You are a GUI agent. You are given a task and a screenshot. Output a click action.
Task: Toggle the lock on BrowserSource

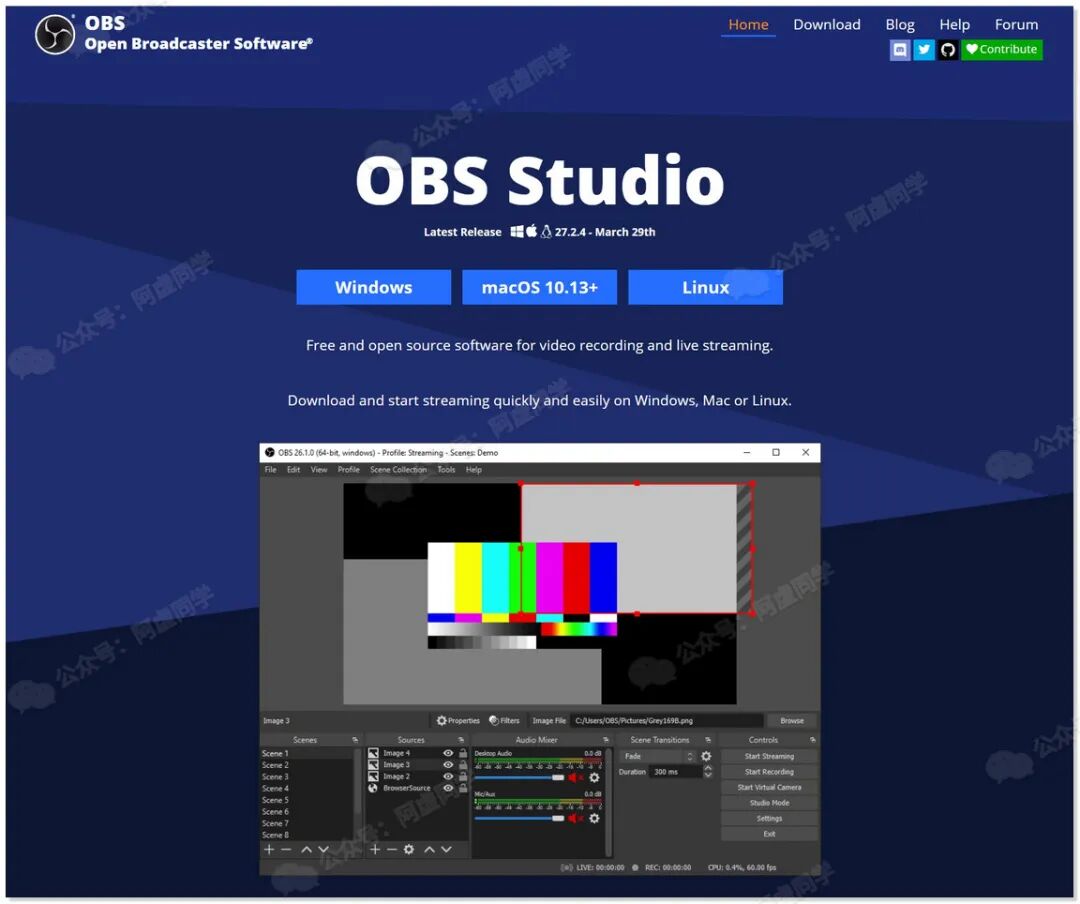pos(463,788)
